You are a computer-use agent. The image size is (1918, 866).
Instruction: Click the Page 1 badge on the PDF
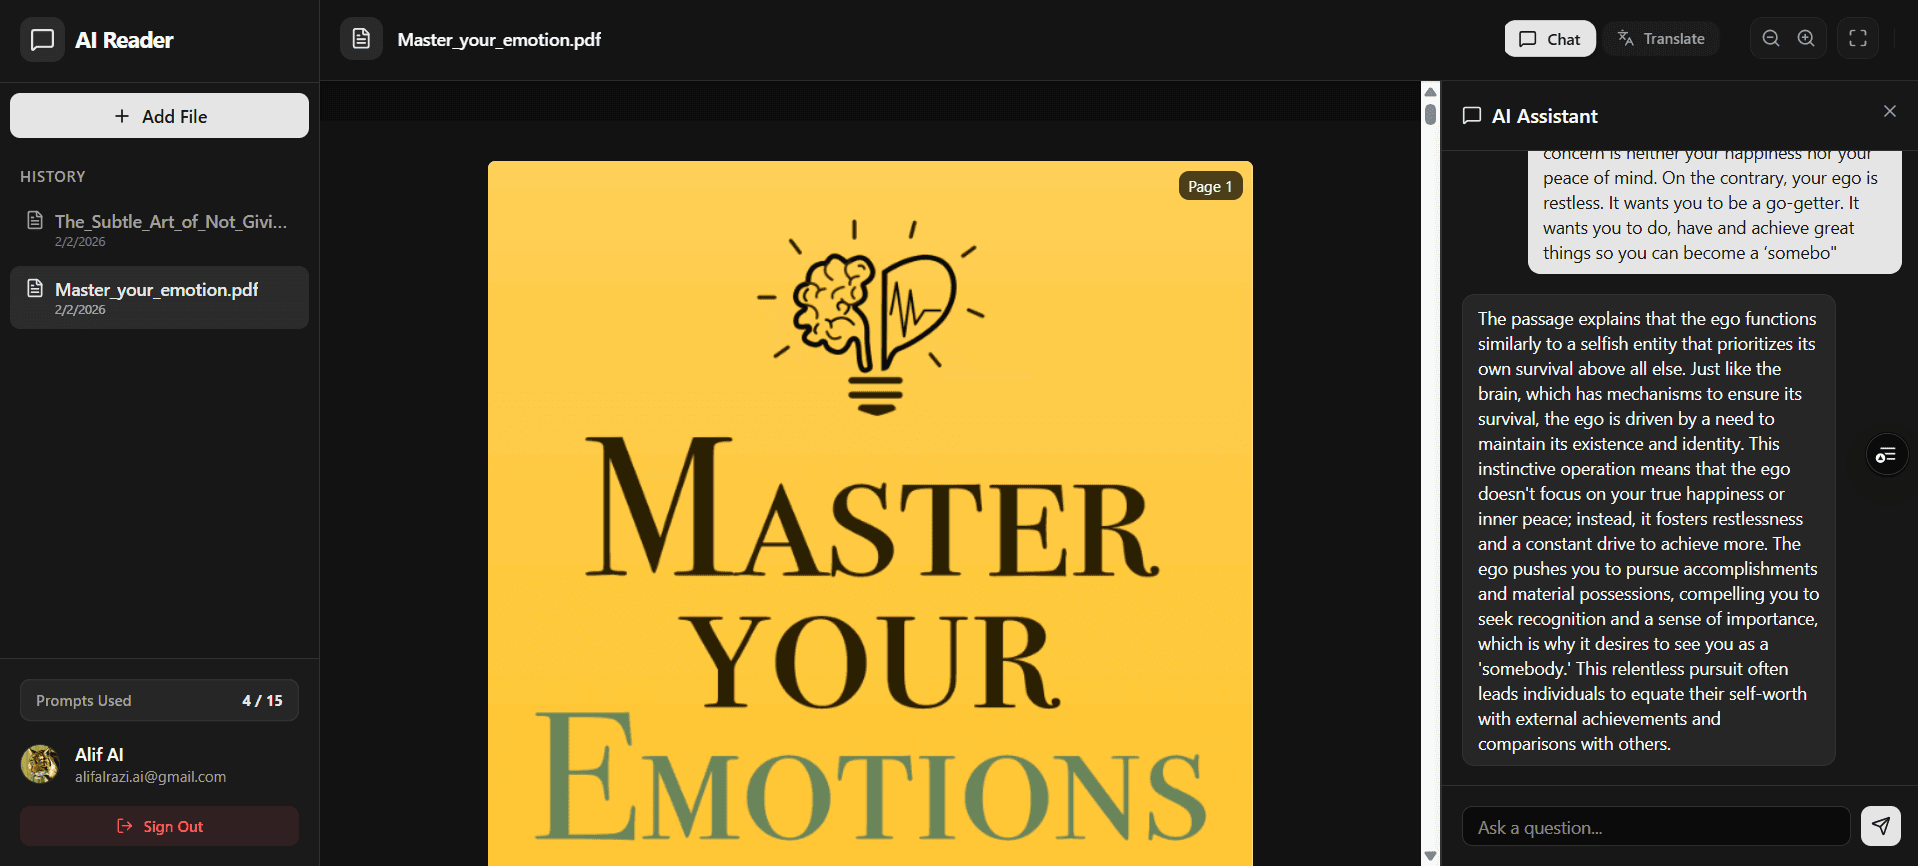tap(1210, 186)
